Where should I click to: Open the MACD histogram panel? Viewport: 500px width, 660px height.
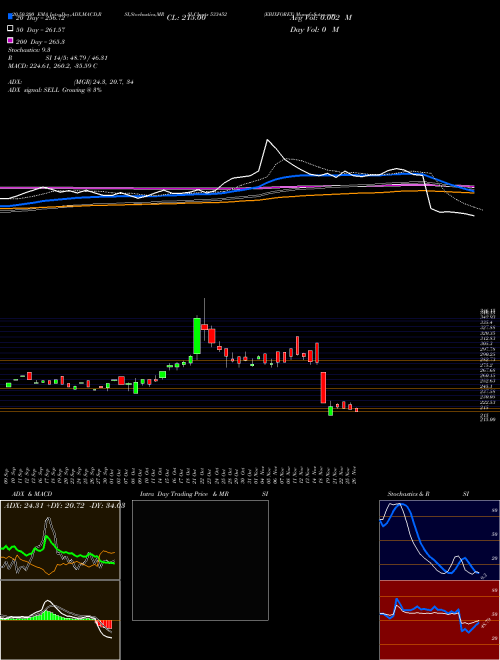click(60, 620)
